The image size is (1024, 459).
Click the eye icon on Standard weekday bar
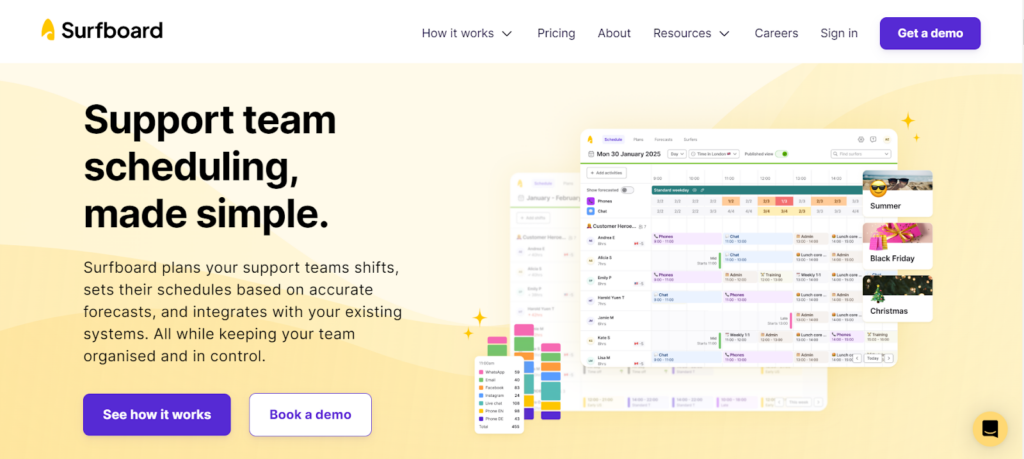tap(694, 190)
